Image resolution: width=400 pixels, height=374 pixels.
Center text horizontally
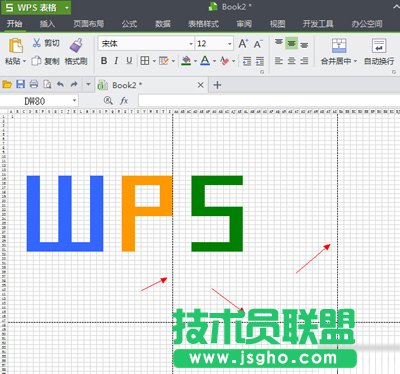291,61
